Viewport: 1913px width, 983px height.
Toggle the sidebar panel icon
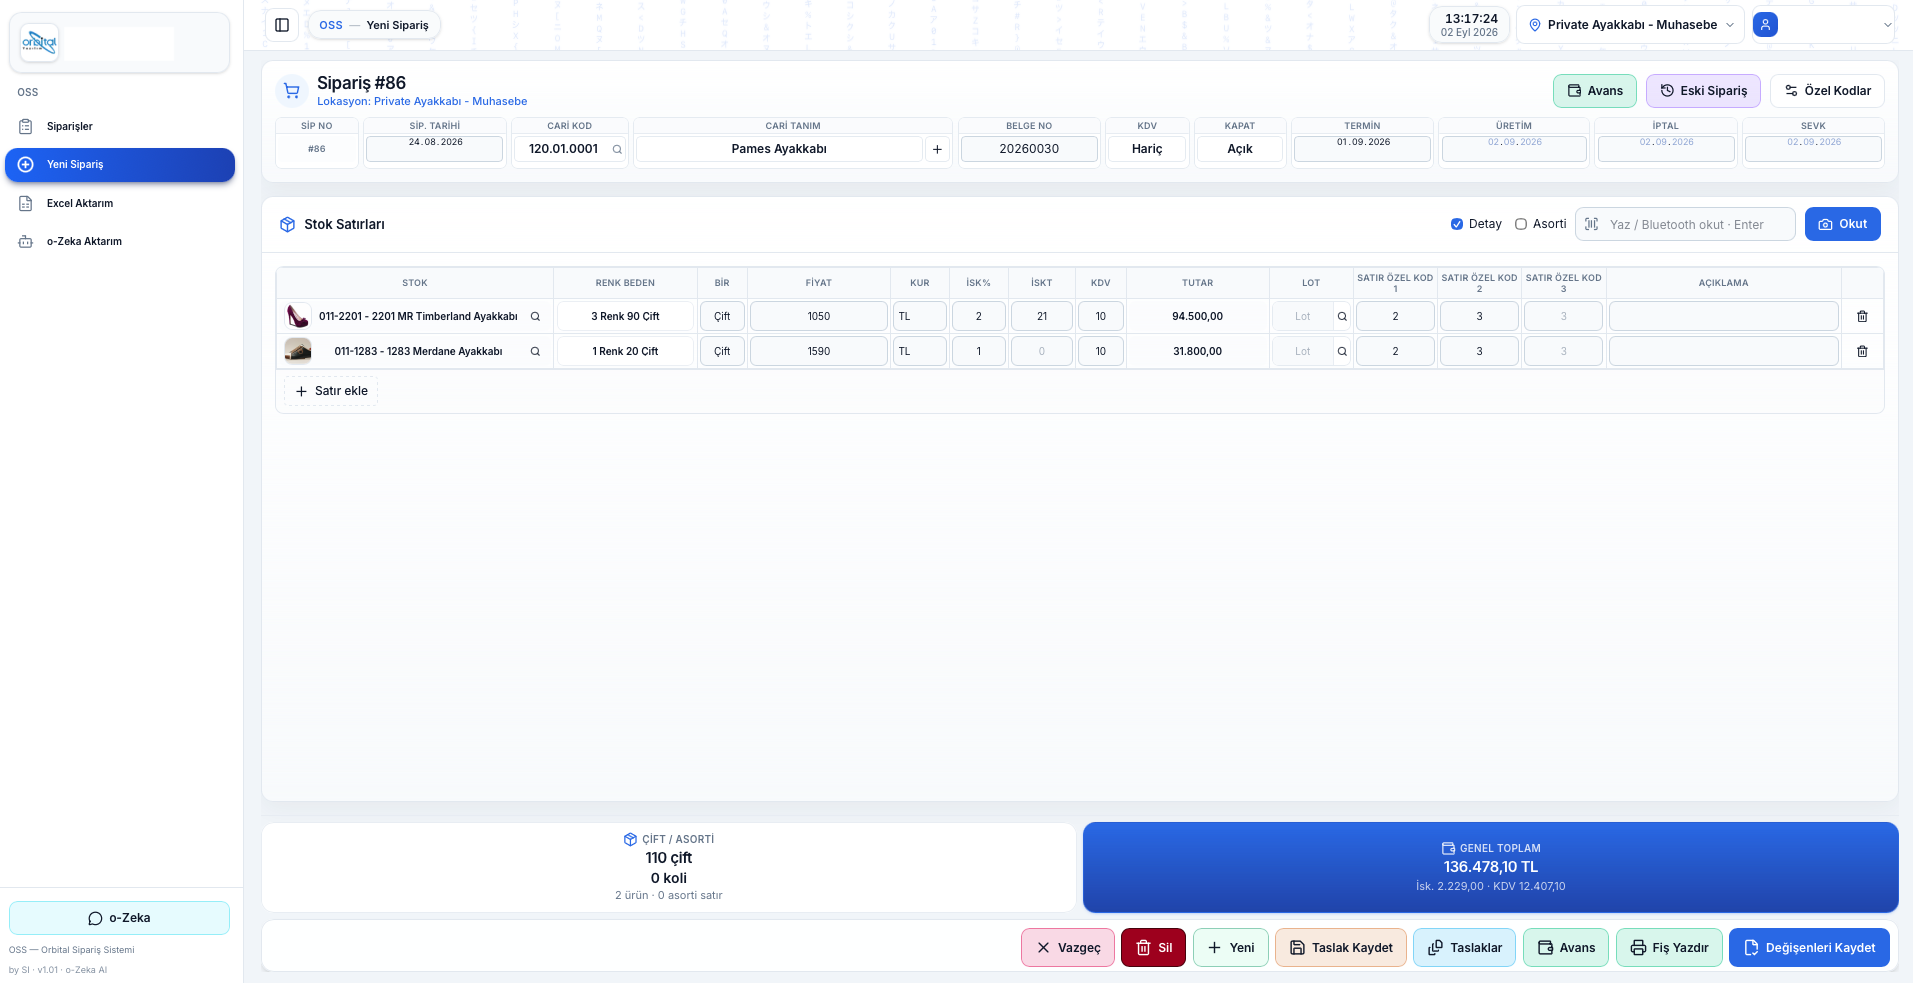click(x=282, y=25)
